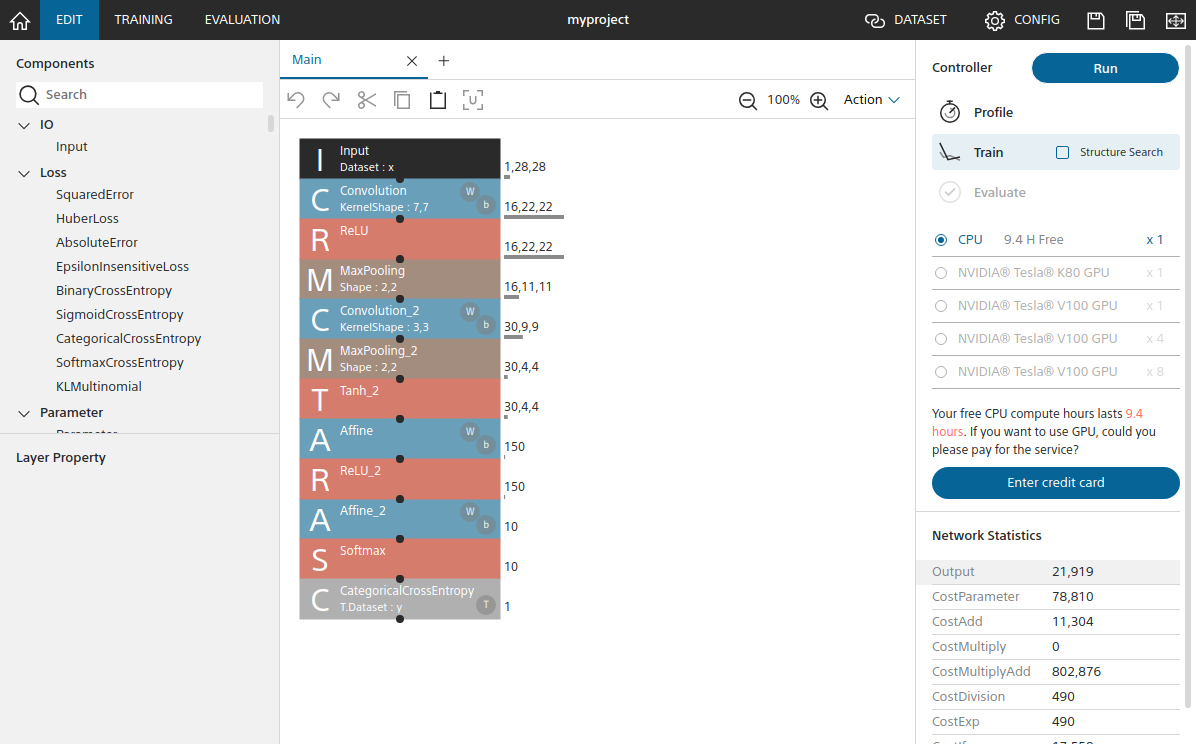This screenshot has width=1196, height=744.
Task: Click the home icon
Action: click(x=19, y=20)
